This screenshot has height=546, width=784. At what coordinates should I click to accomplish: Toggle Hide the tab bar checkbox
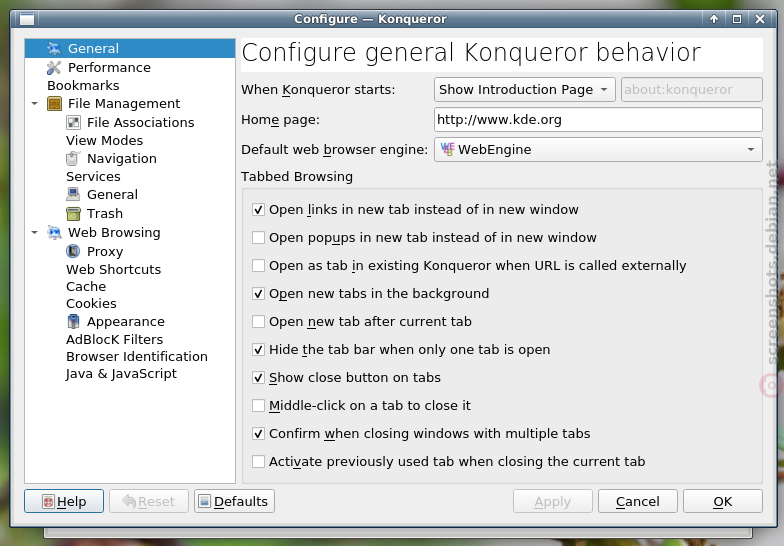click(x=258, y=350)
